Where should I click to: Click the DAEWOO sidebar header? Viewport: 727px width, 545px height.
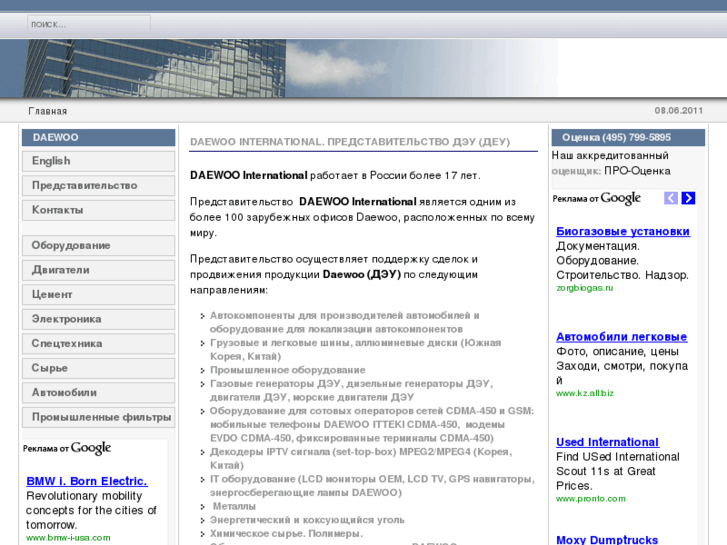coord(98,138)
